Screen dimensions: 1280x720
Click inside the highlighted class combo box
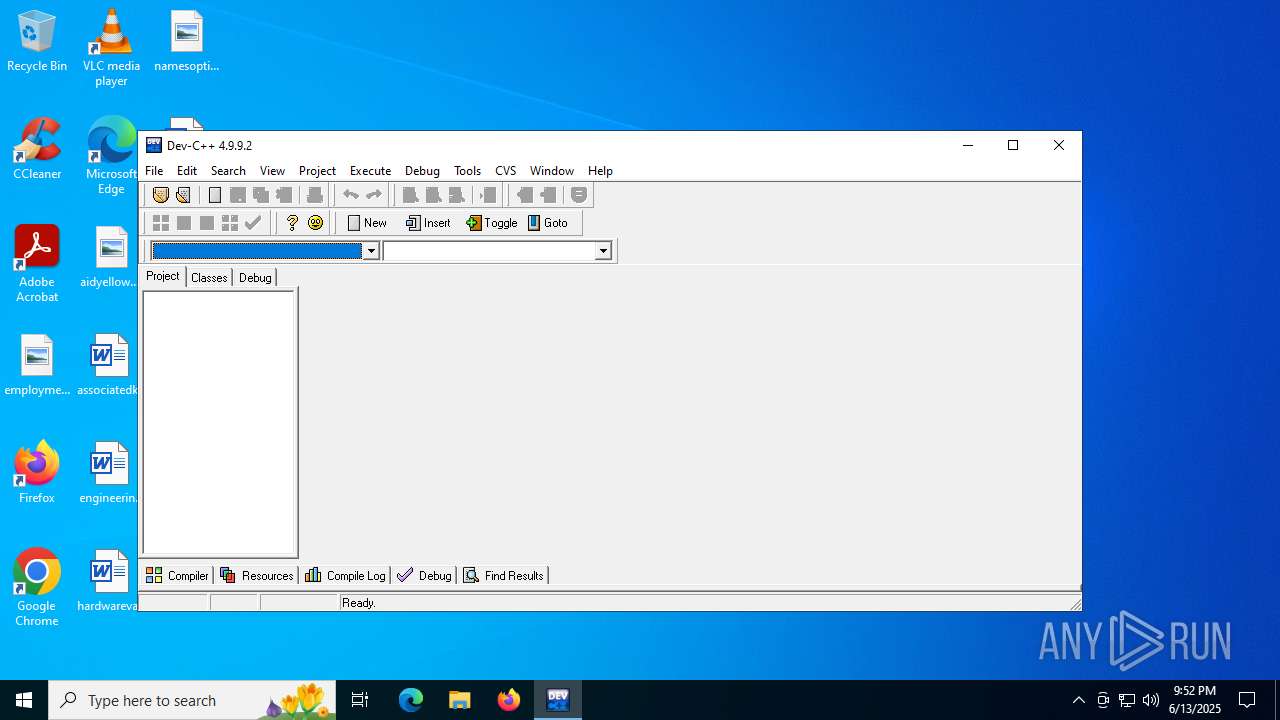[256, 251]
